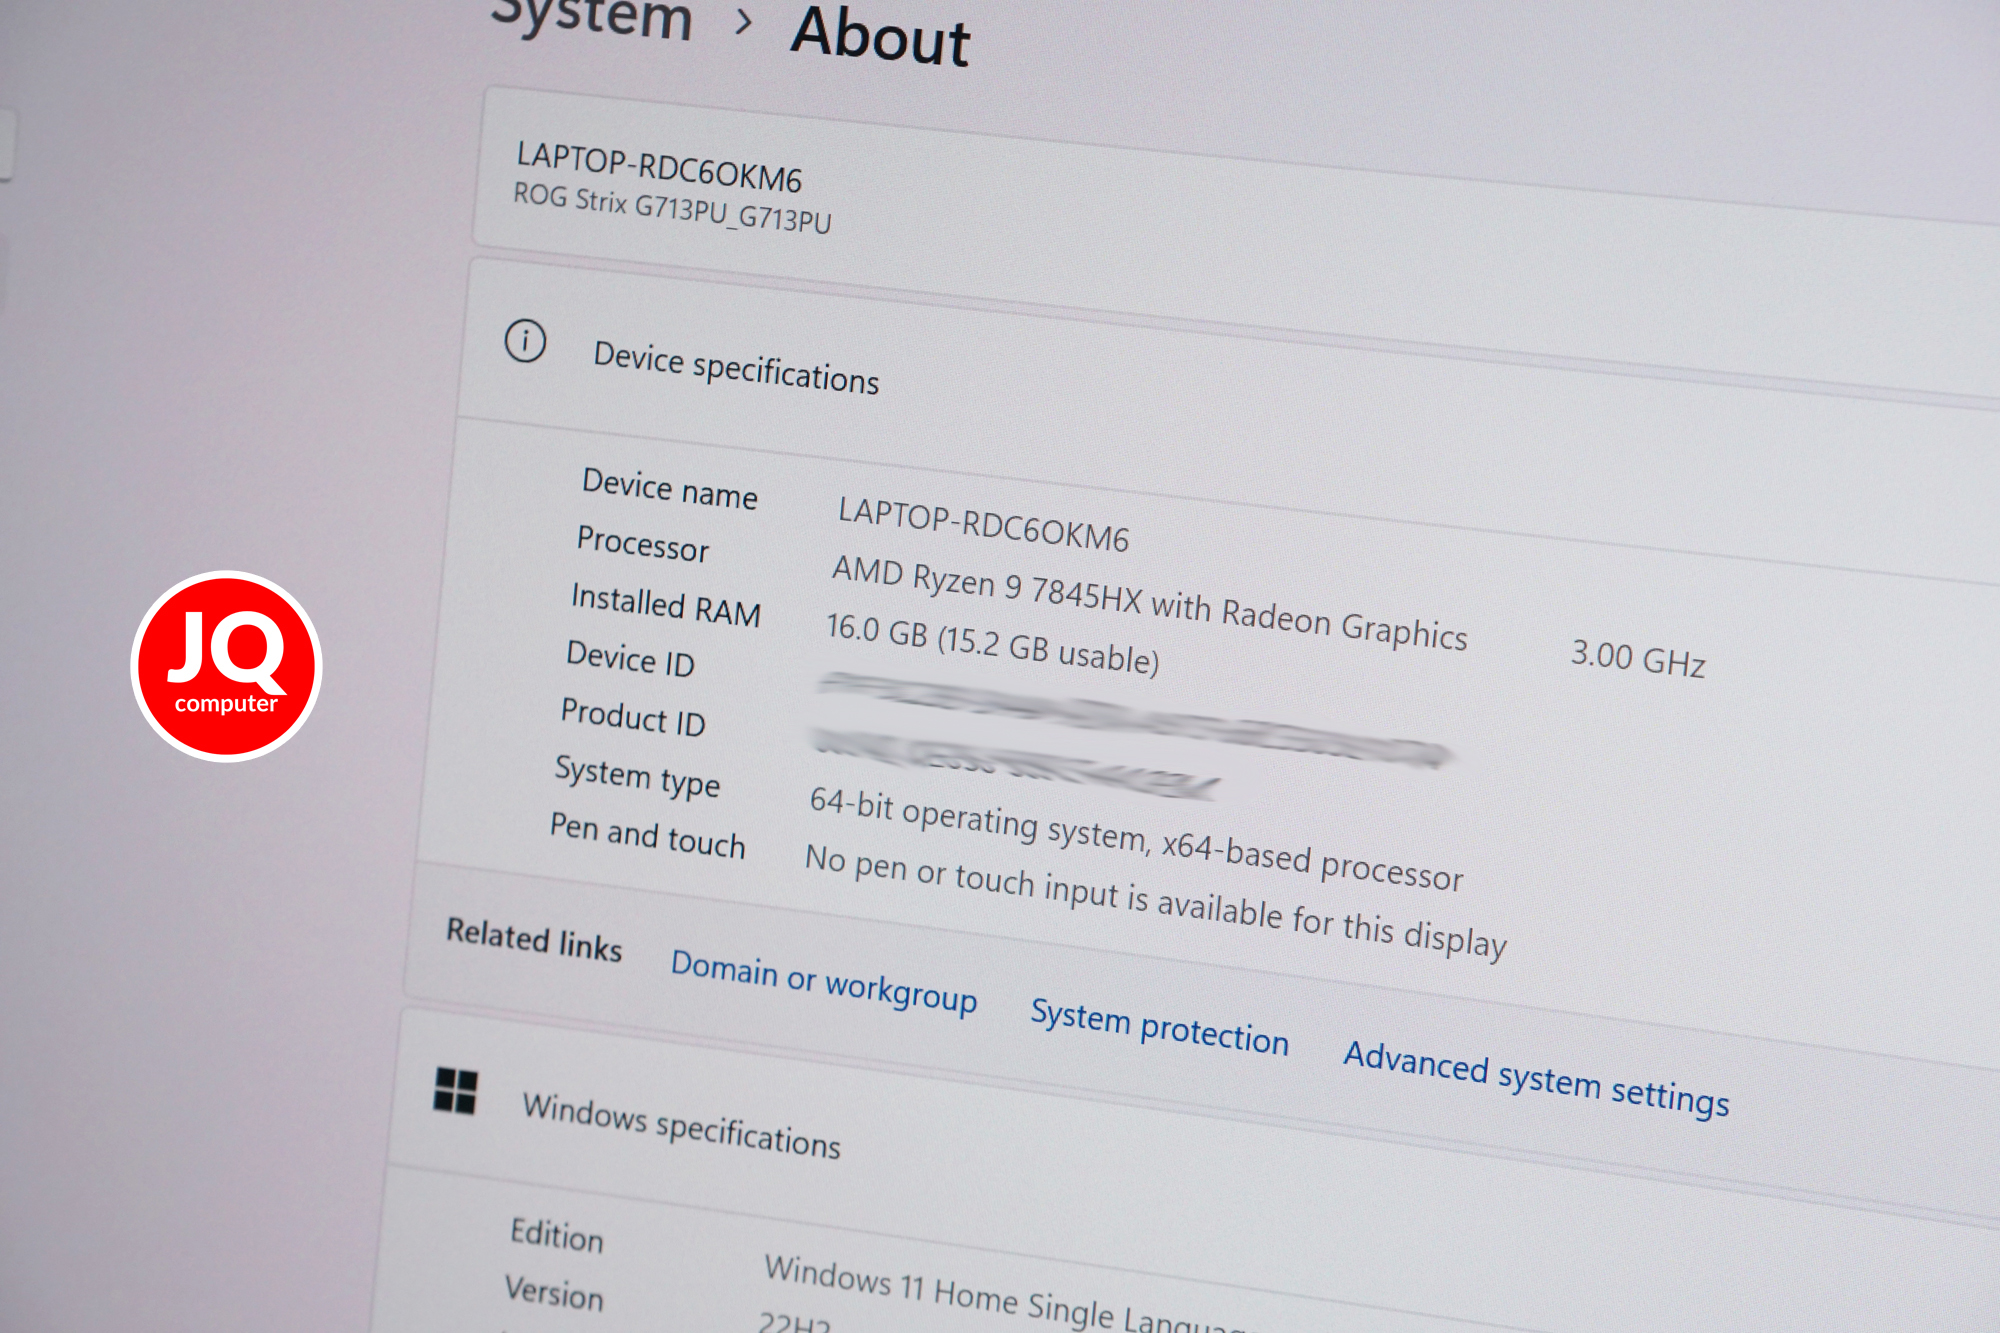This screenshot has width=2000, height=1333.
Task: Select the 3.00 GHz clock speed value
Action: 1638,658
